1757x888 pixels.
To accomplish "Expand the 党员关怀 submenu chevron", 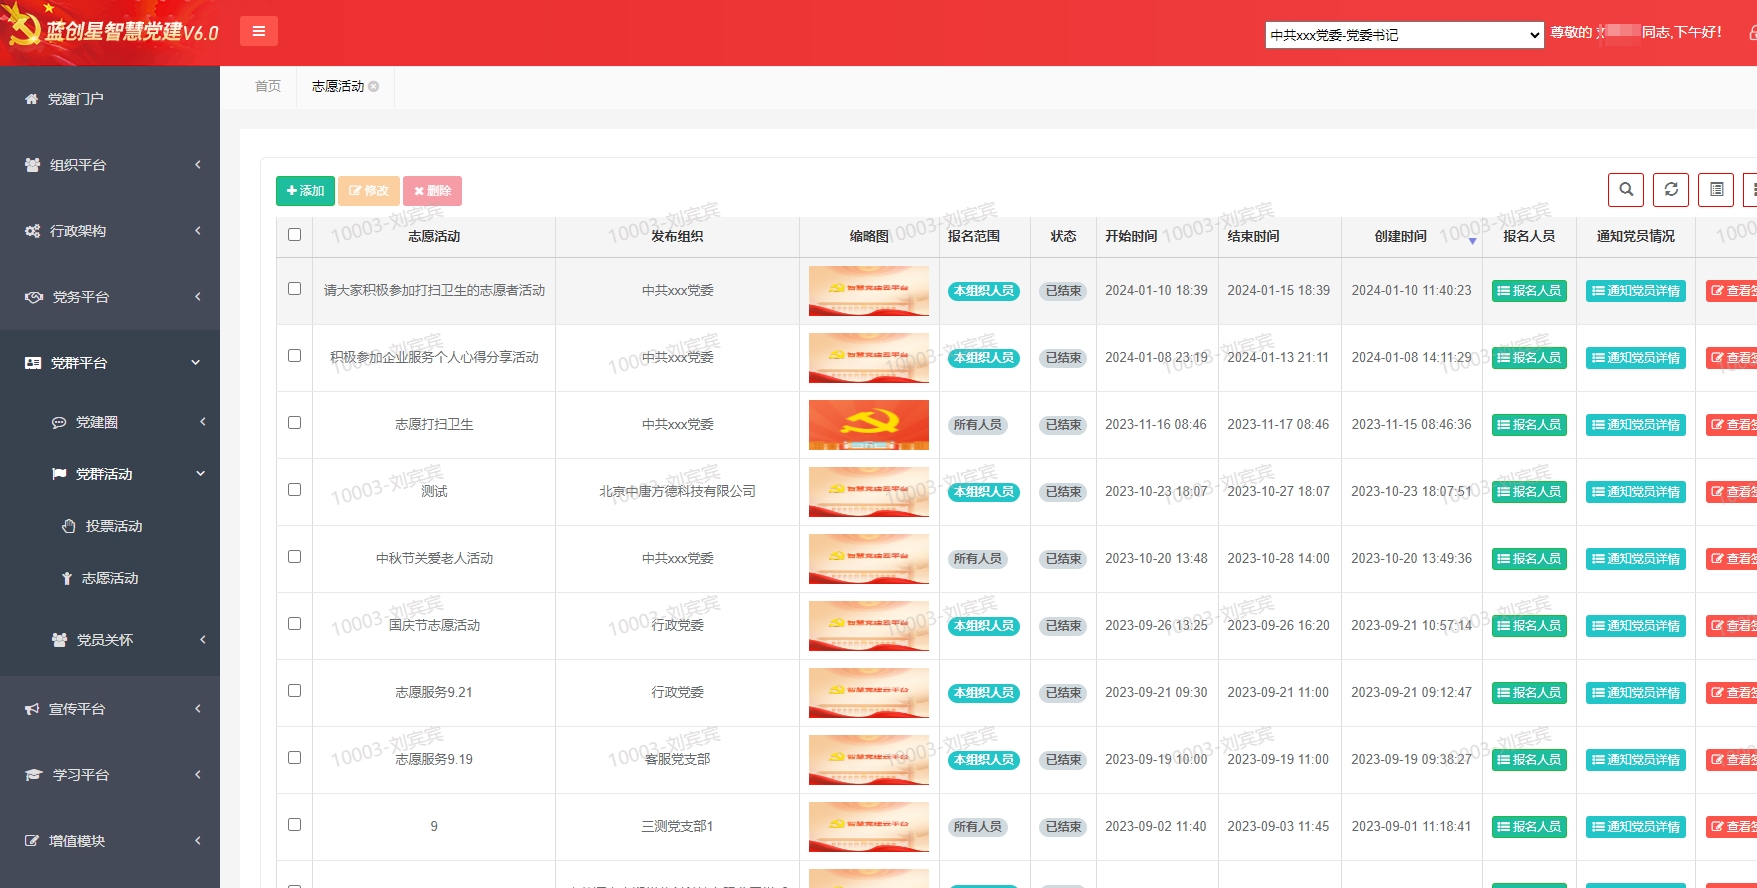I will tap(203, 640).
